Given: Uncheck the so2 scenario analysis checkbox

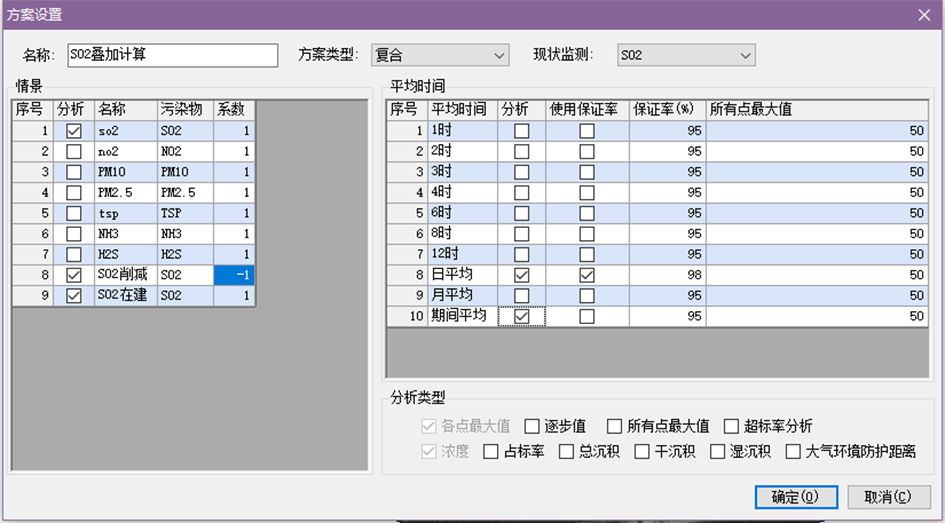Looking at the screenshot, I should 74,131.
